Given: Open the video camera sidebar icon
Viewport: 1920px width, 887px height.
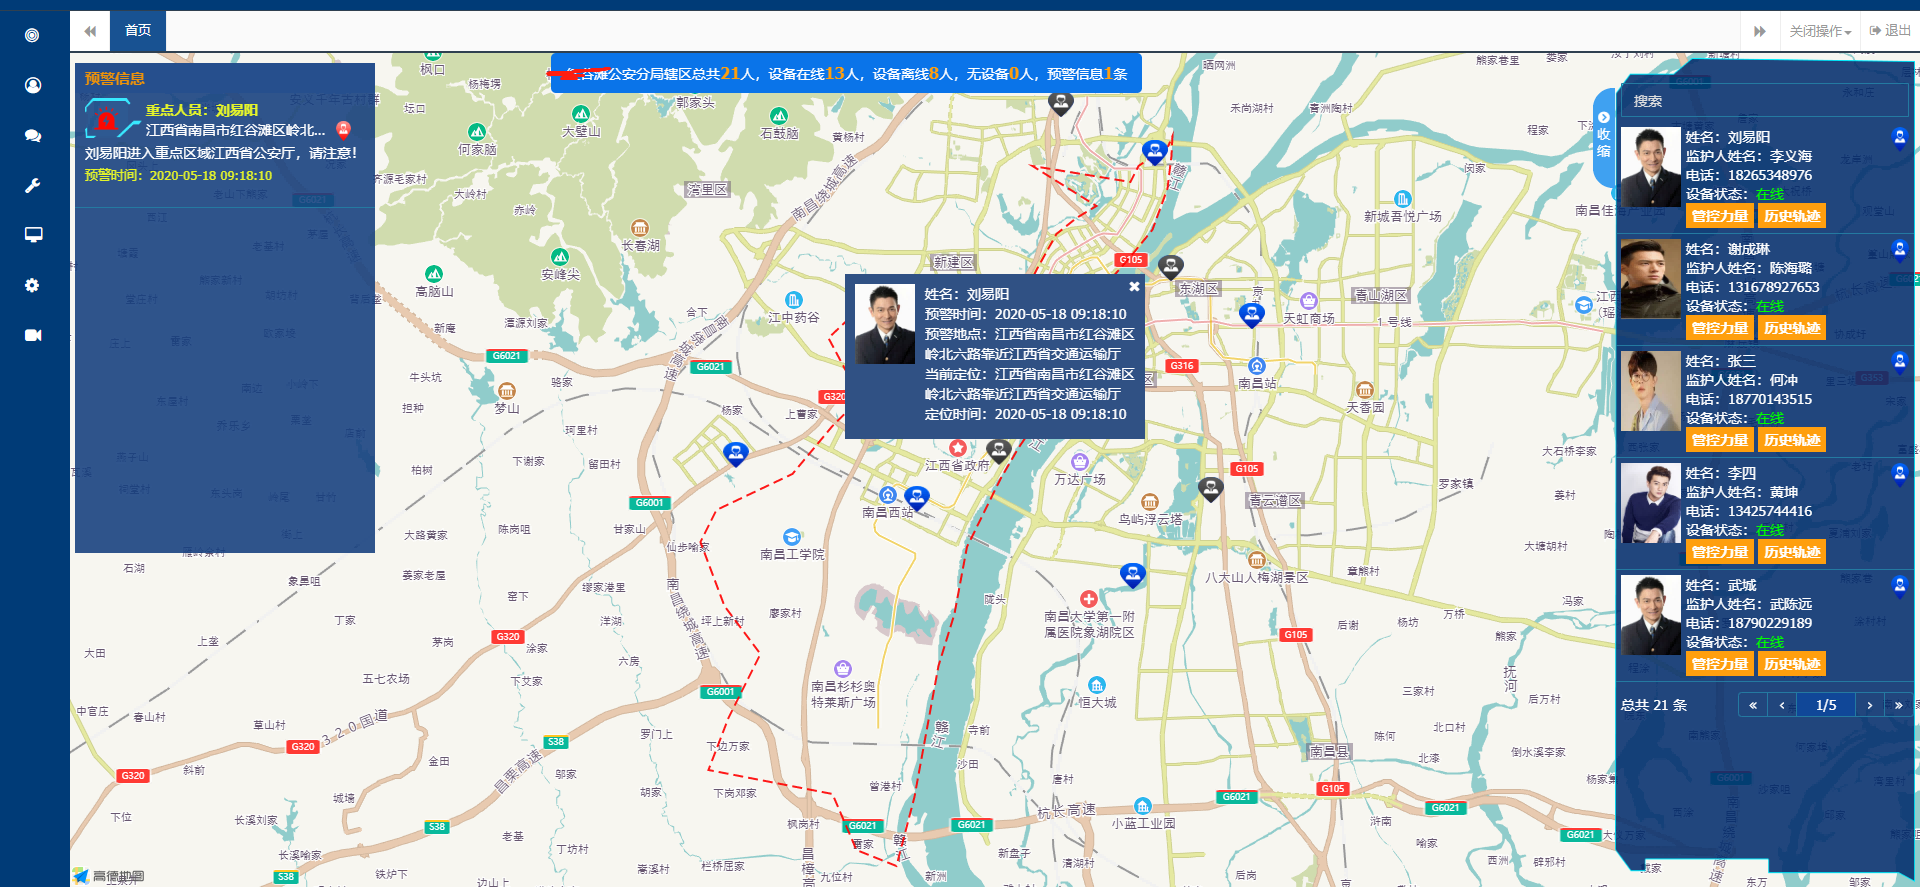Looking at the screenshot, I should pyautogui.click(x=33, y=335).
